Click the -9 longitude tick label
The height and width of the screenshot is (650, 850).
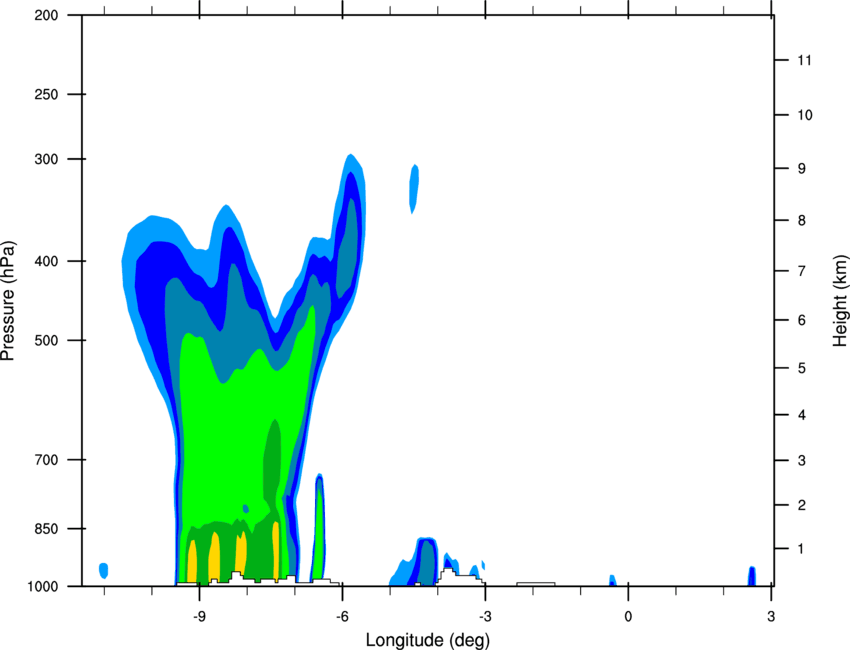(199, 617)
